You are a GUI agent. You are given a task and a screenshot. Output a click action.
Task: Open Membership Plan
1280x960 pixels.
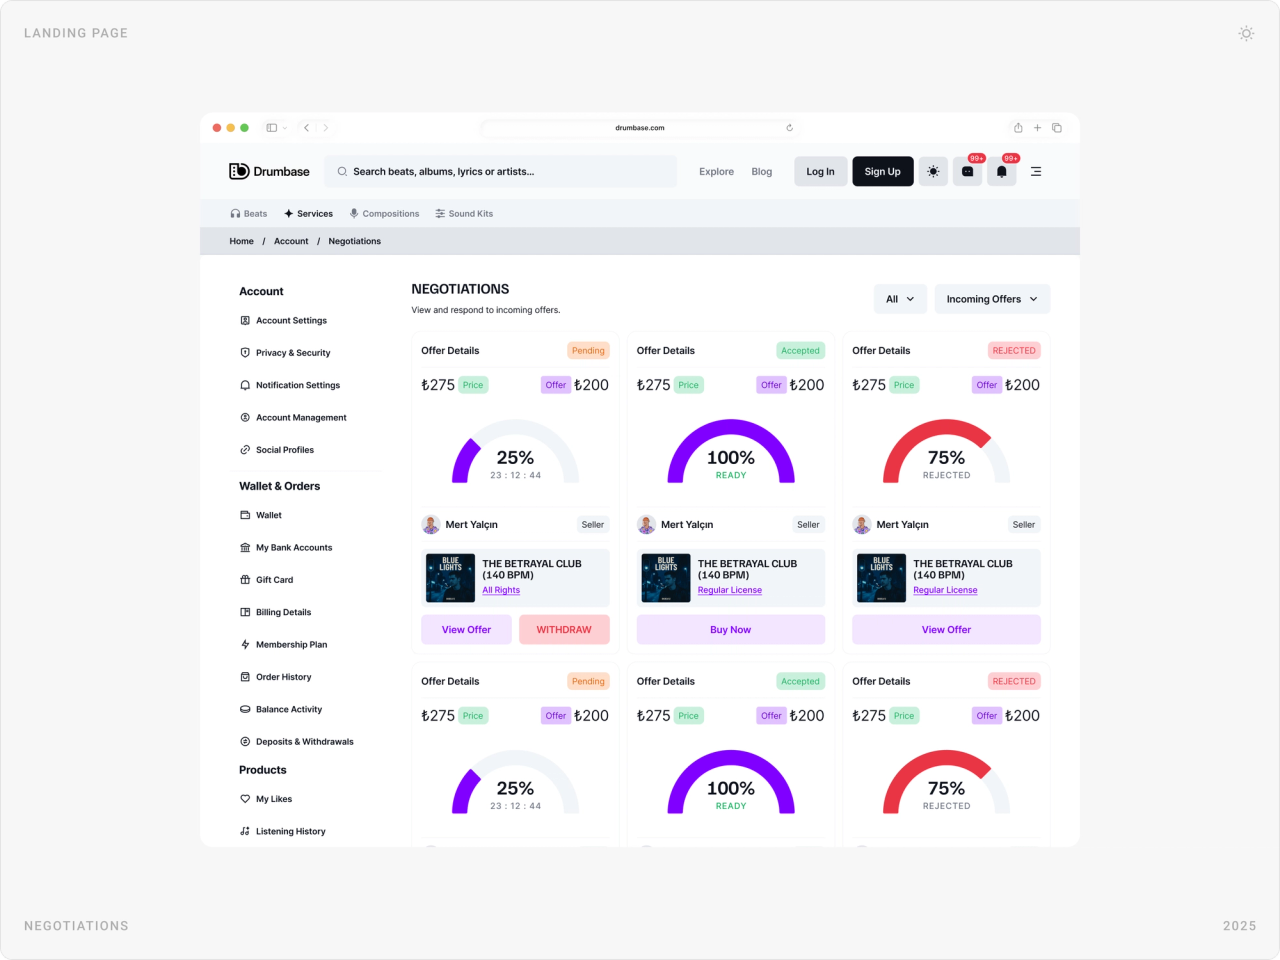(283, 645)
